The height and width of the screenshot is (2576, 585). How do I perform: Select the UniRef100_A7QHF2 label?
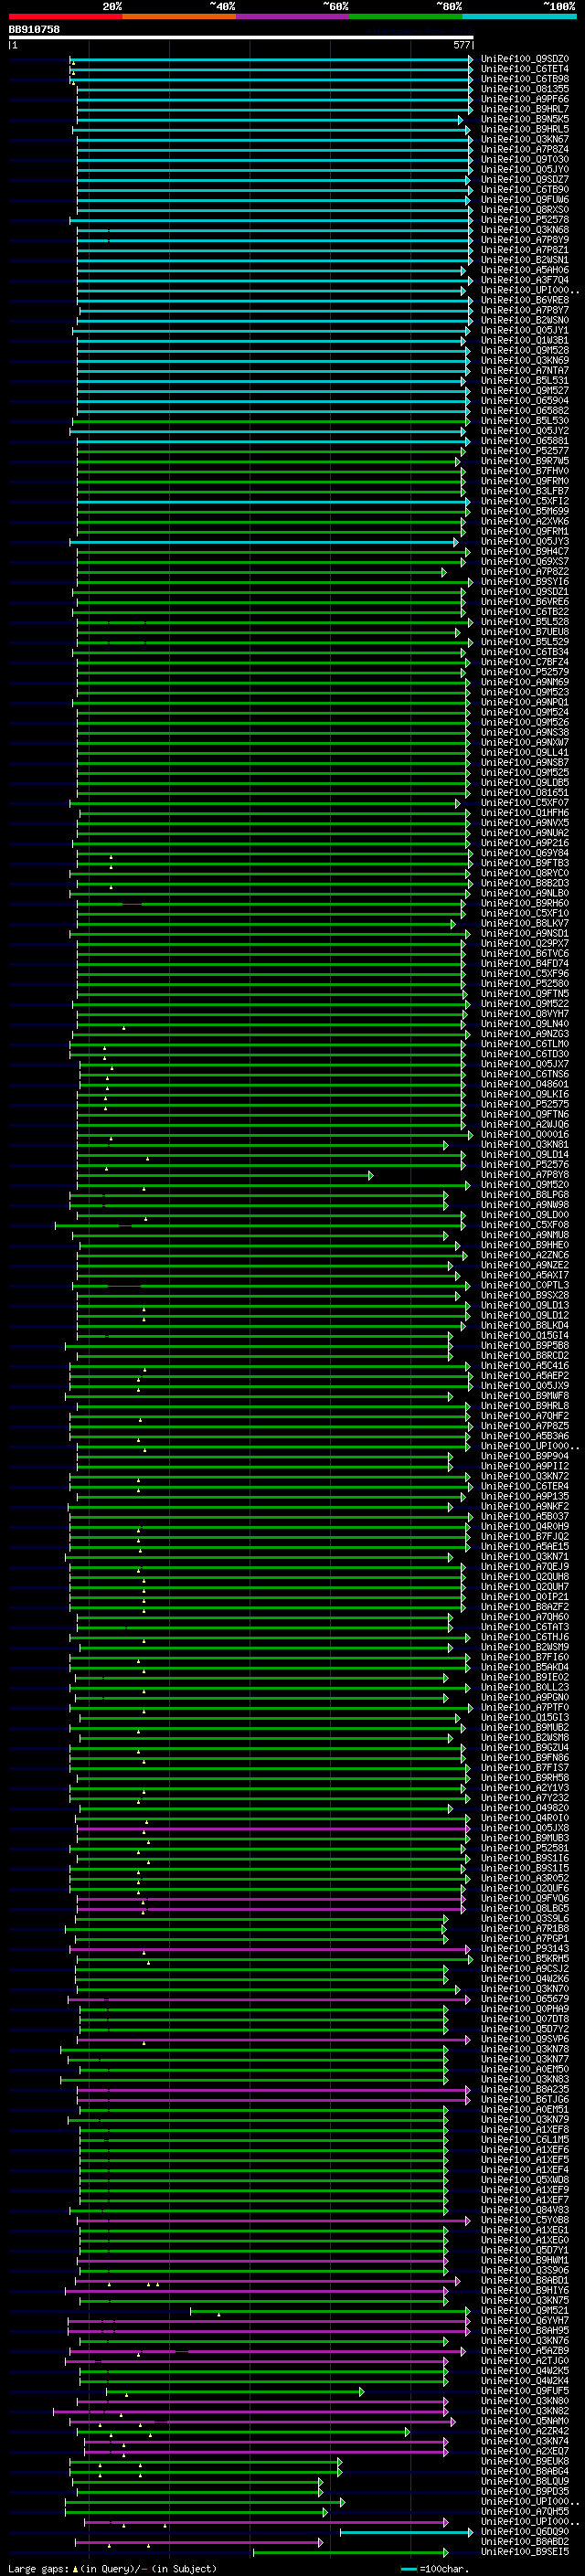pos(525,1416)
